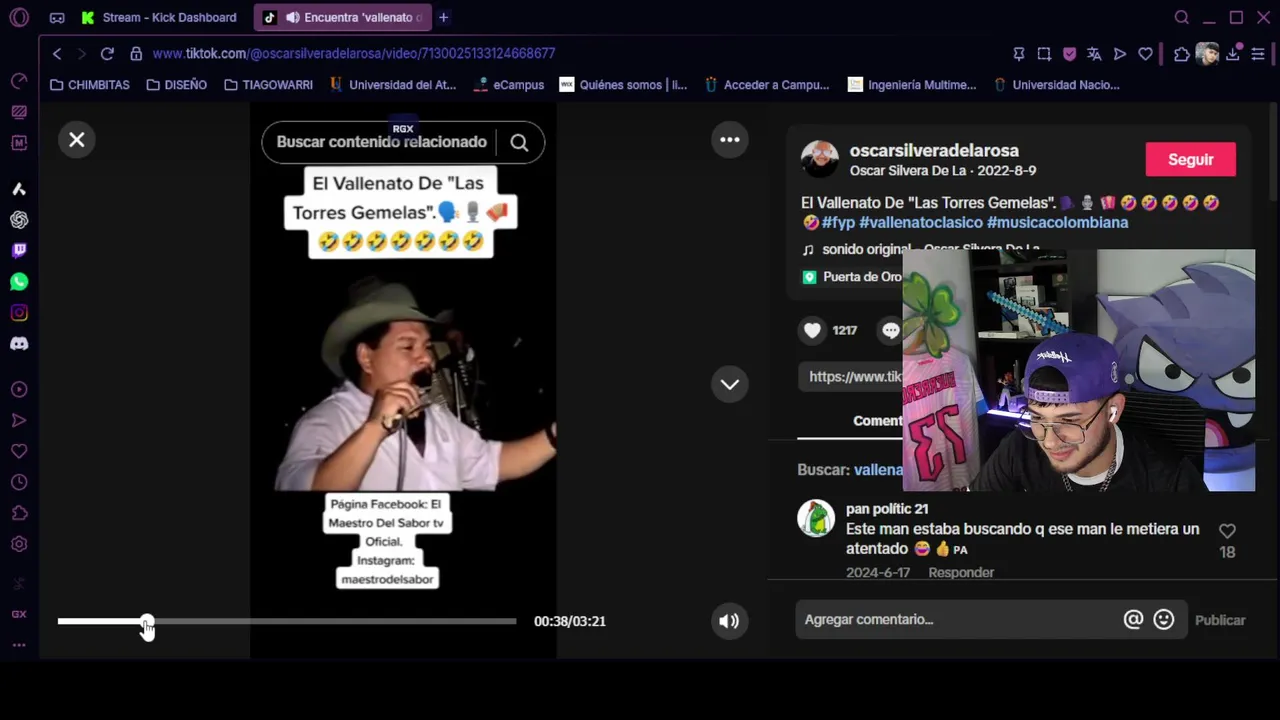Open sidebar Extensions cube icon

pyautogui.click(x=19, y=513)
